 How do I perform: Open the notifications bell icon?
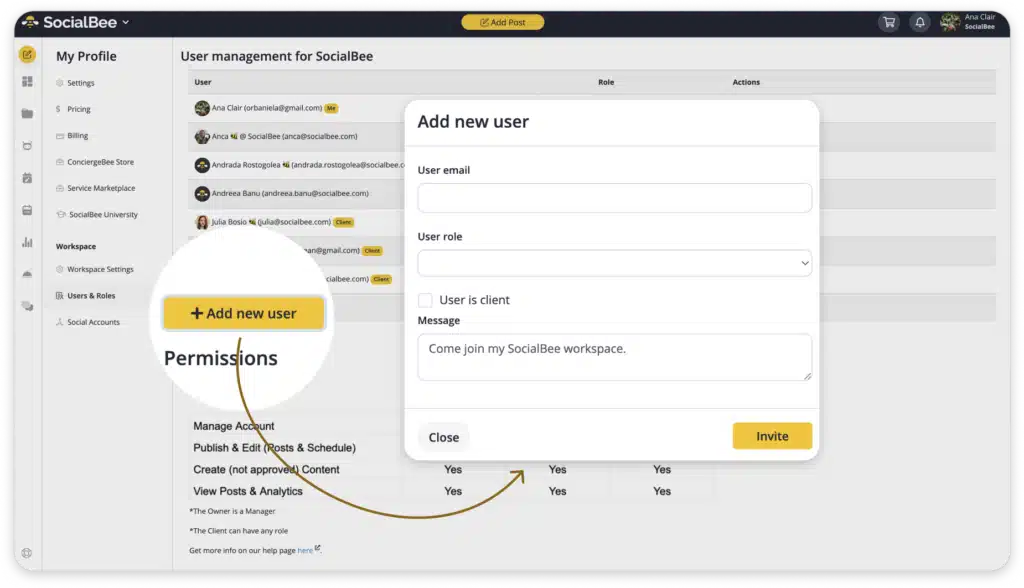[x=920, y=22]
